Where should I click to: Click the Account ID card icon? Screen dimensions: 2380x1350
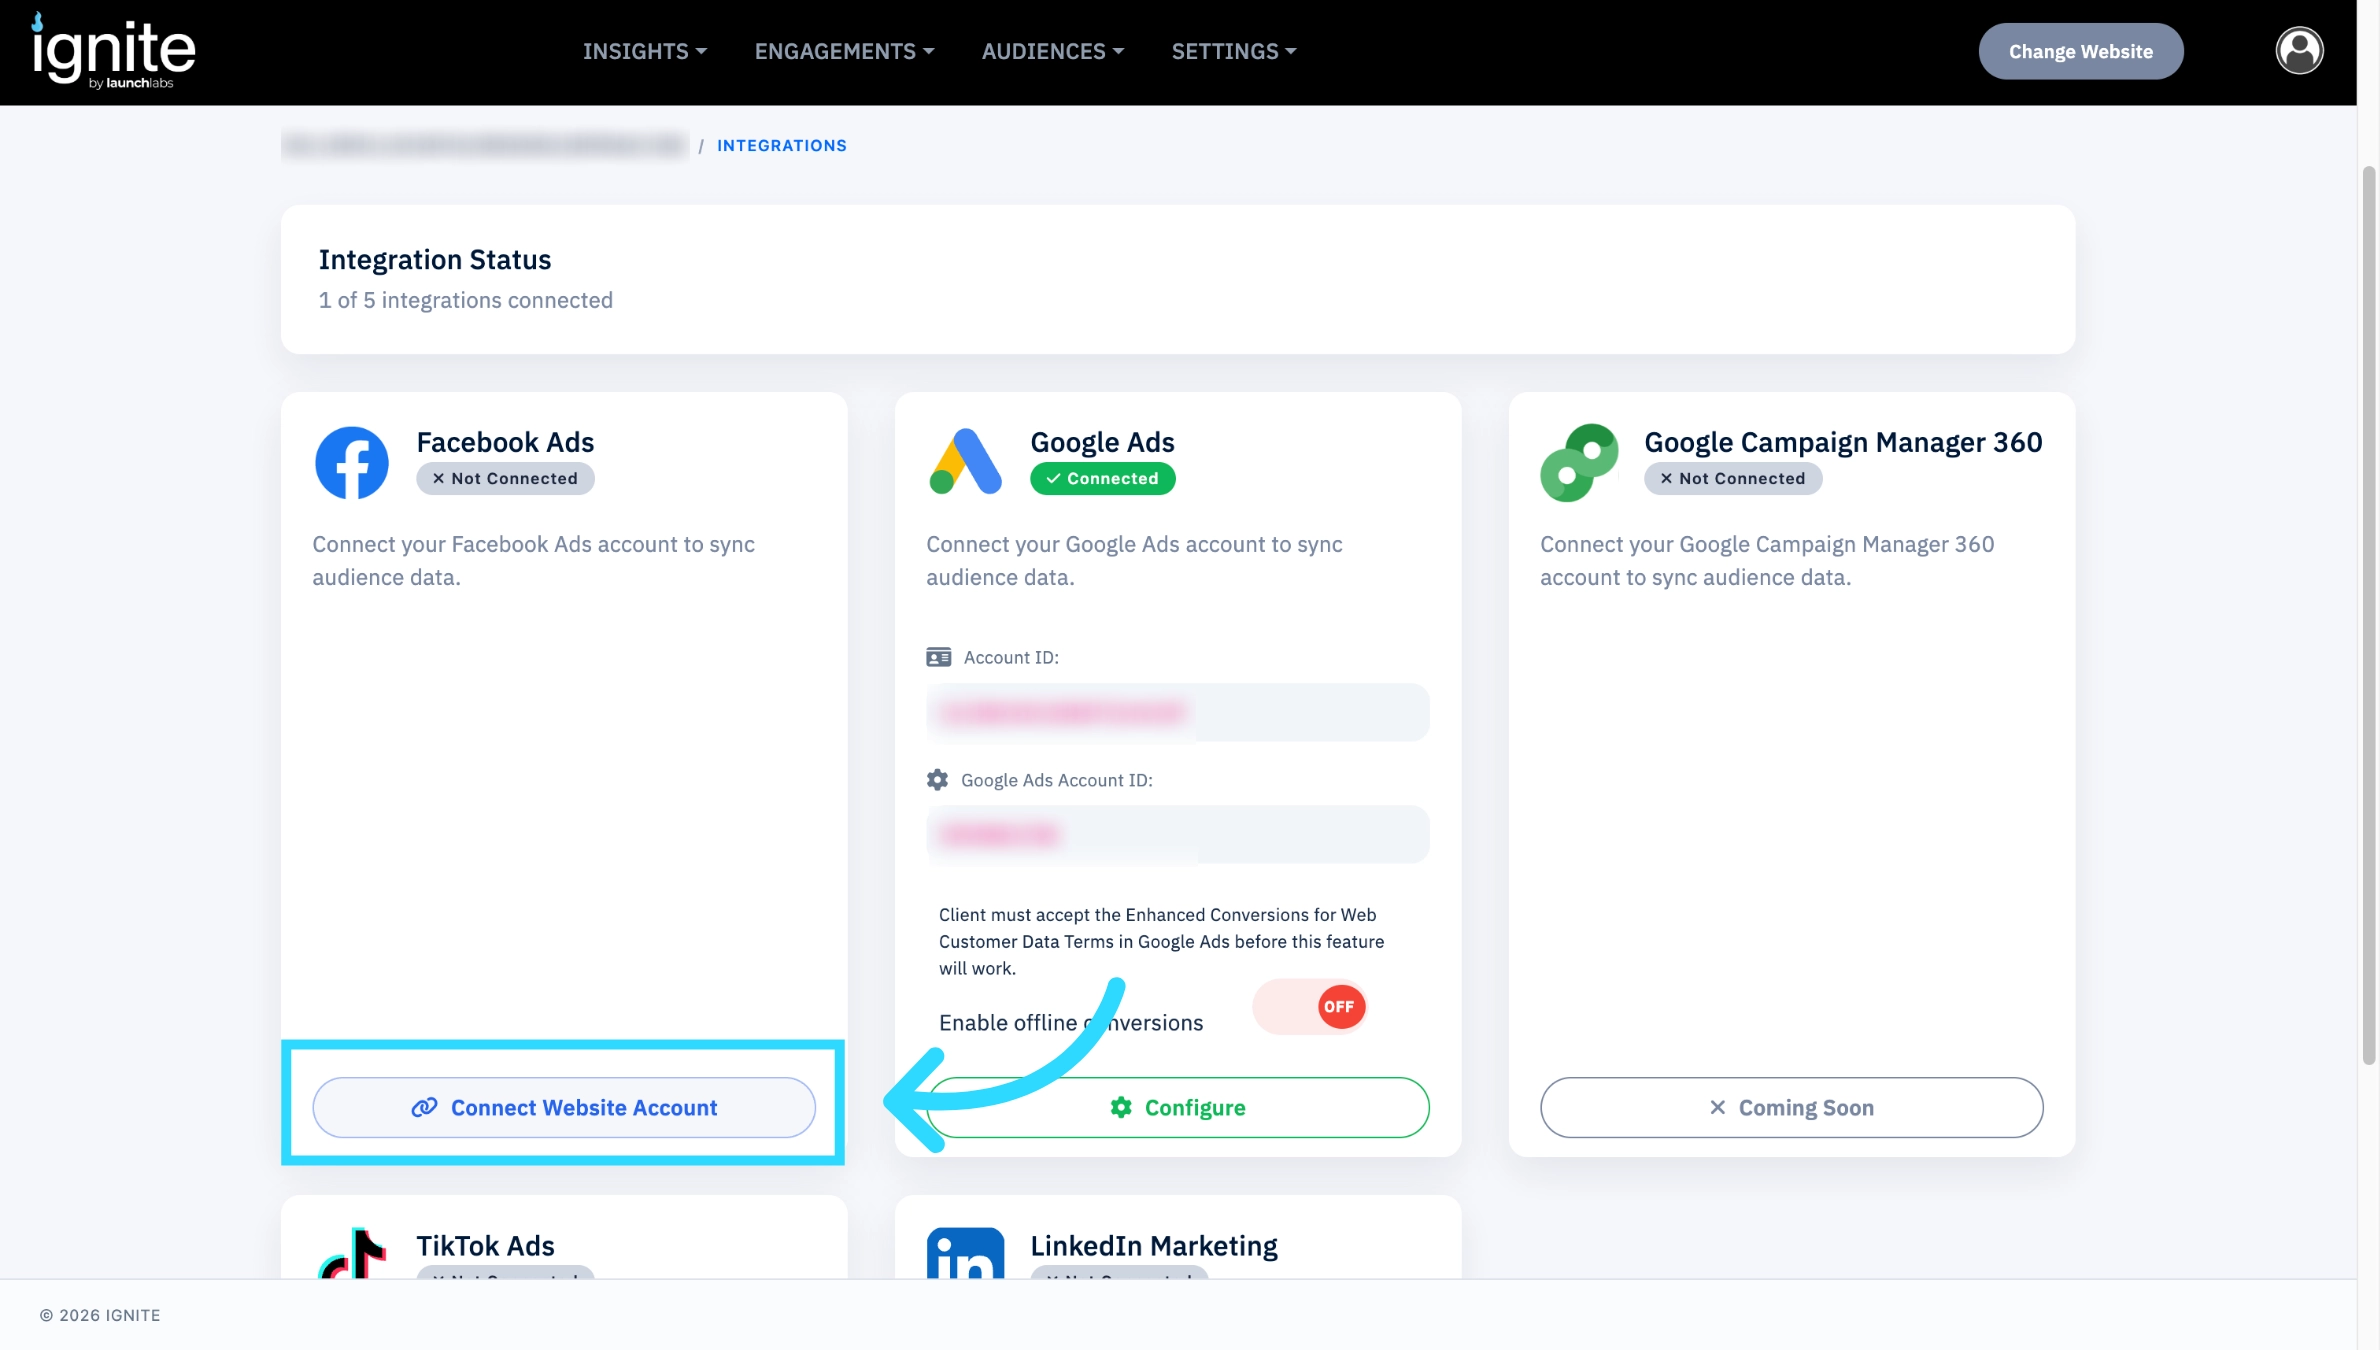pyautogui.click(x=938, y=657)
